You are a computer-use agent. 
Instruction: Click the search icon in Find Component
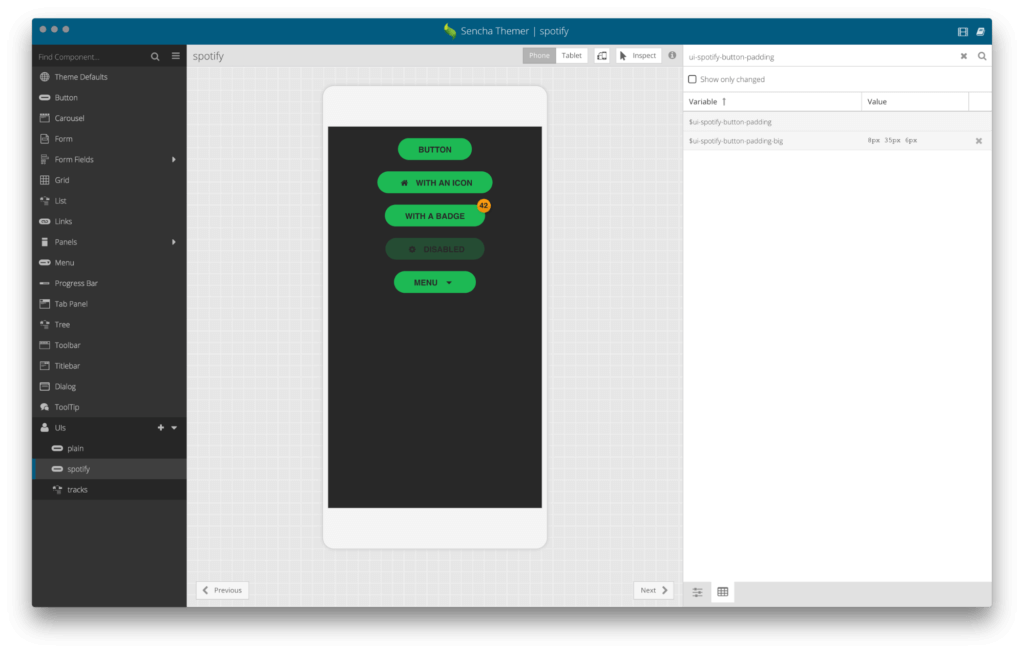pyautogui.click(x=155, y=57)
